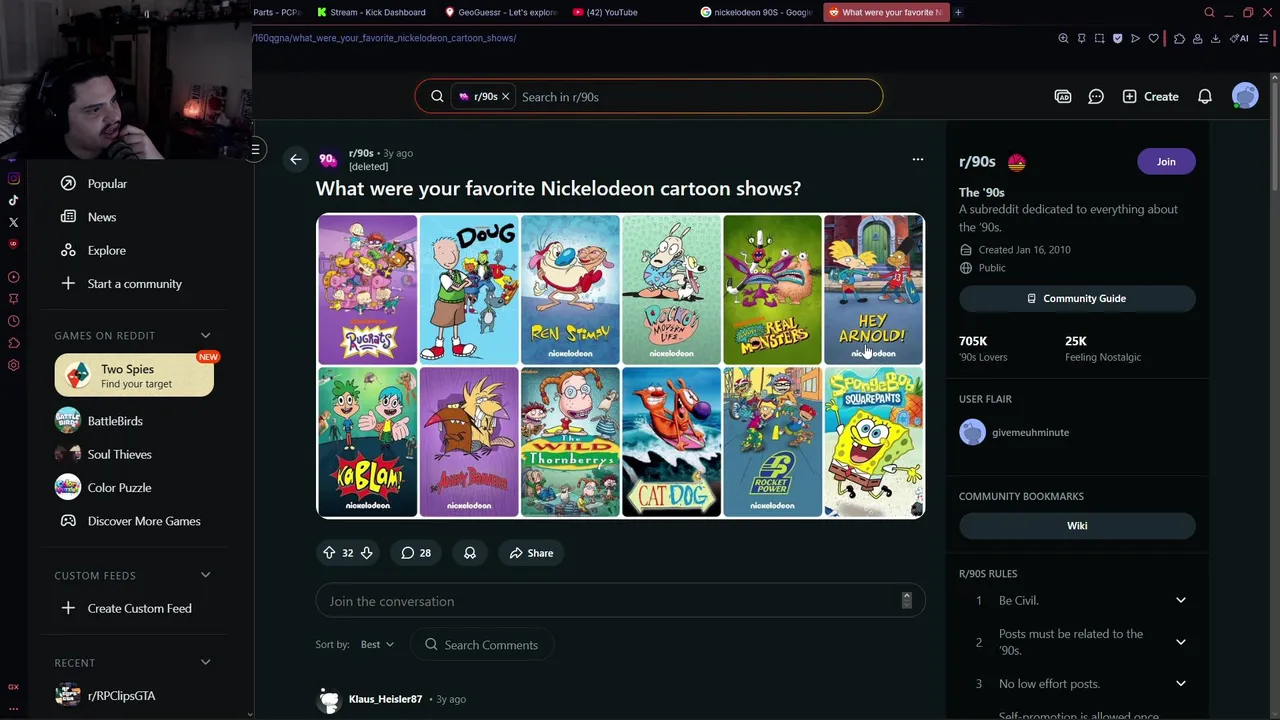Image resolution: width=1280 pixels, height=720 pixels.
Task: Open TikTok in the browser sidebar
Action: click(x=13, y=200)
